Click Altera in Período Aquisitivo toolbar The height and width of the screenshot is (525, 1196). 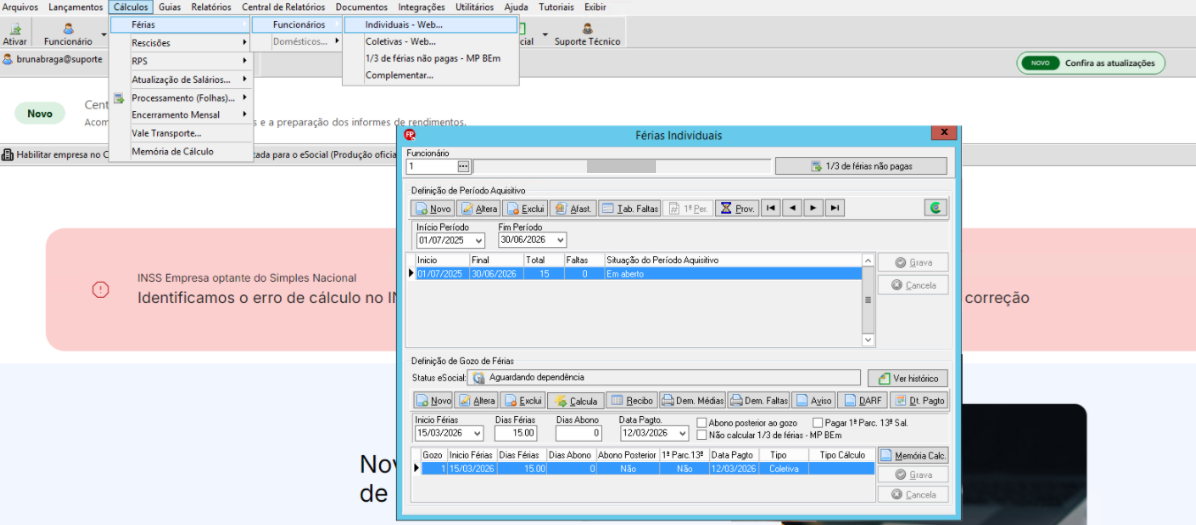pos(478,208)
